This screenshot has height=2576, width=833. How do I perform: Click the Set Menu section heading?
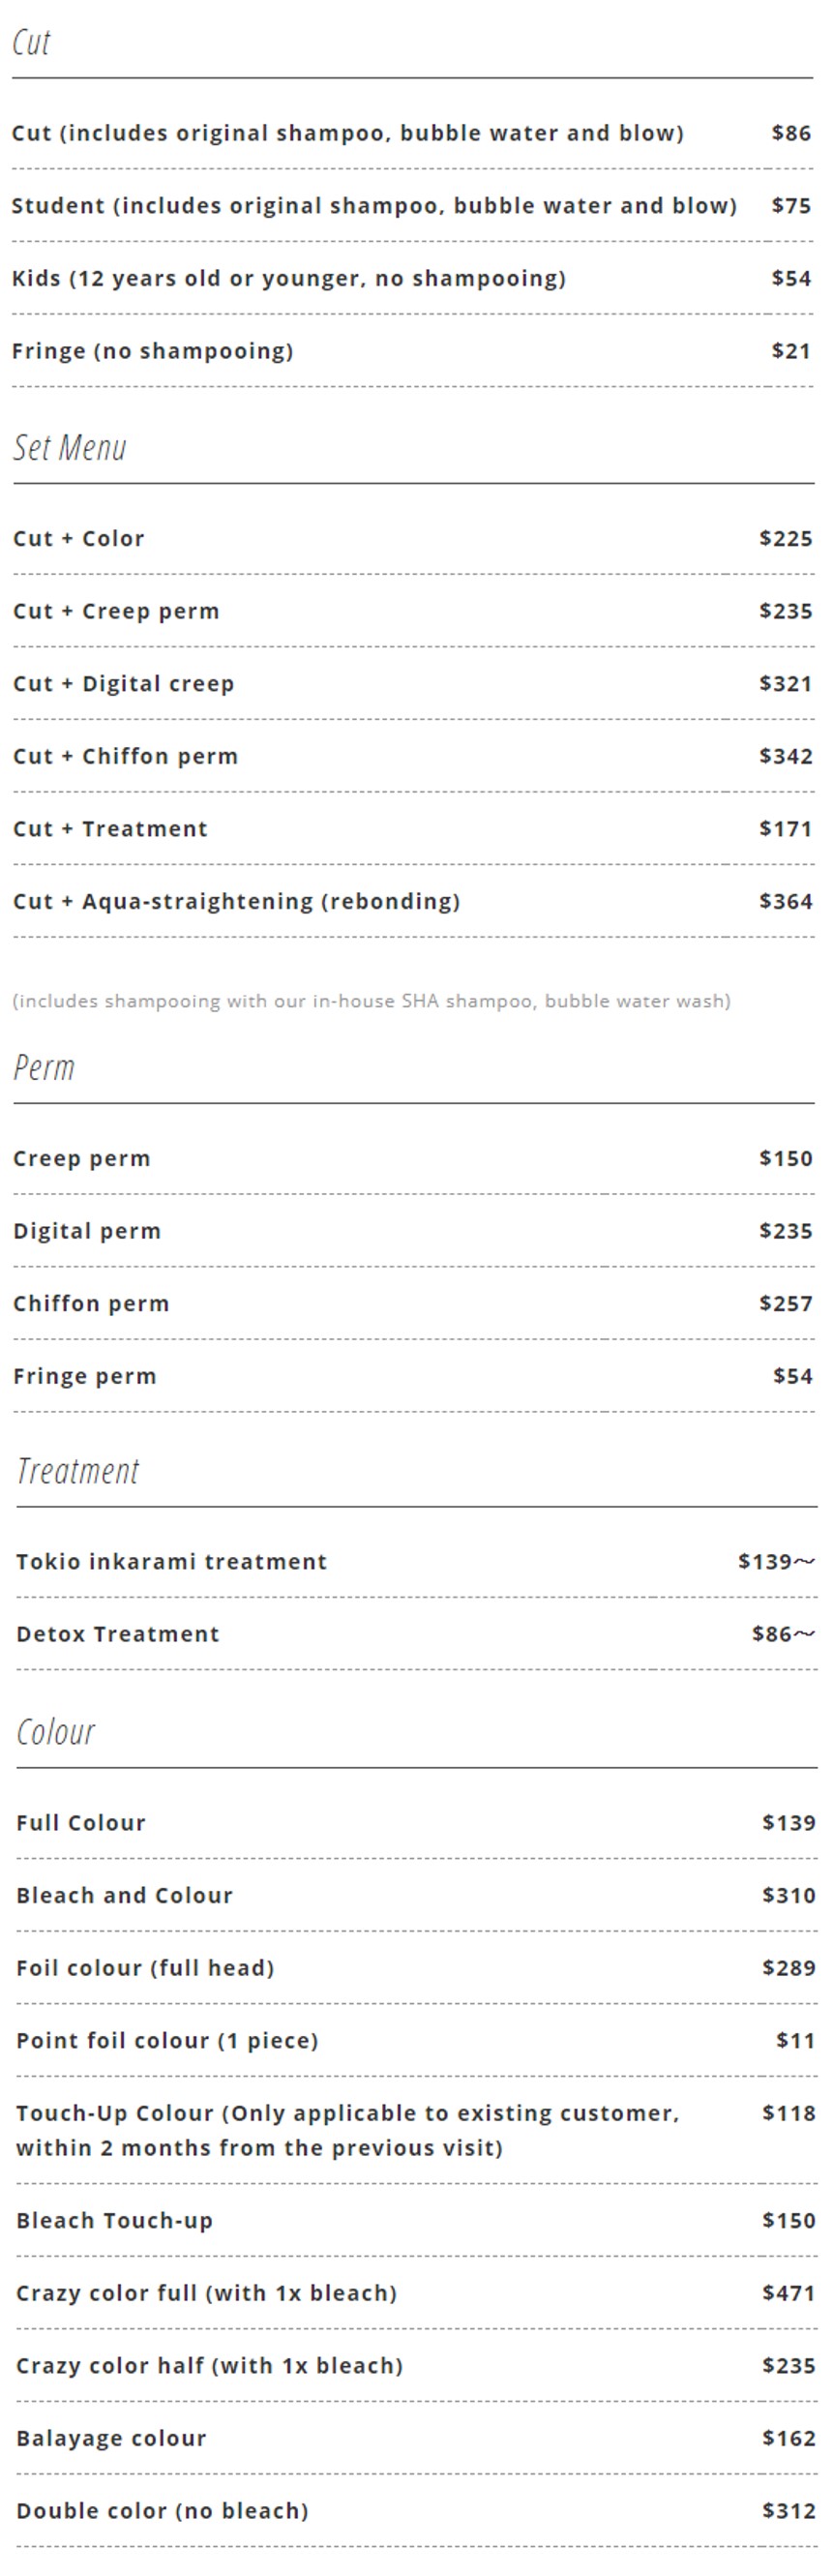69,448
